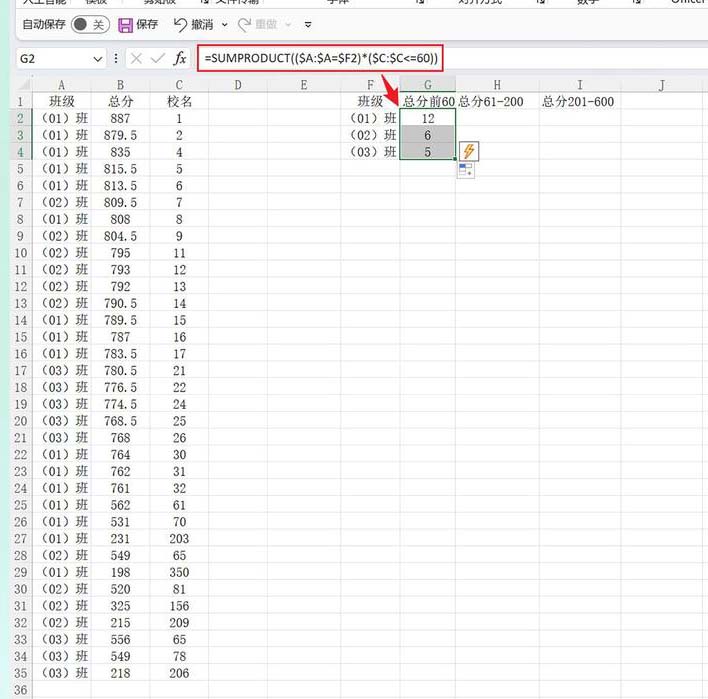Click score cell 780.5

[120, 371]
